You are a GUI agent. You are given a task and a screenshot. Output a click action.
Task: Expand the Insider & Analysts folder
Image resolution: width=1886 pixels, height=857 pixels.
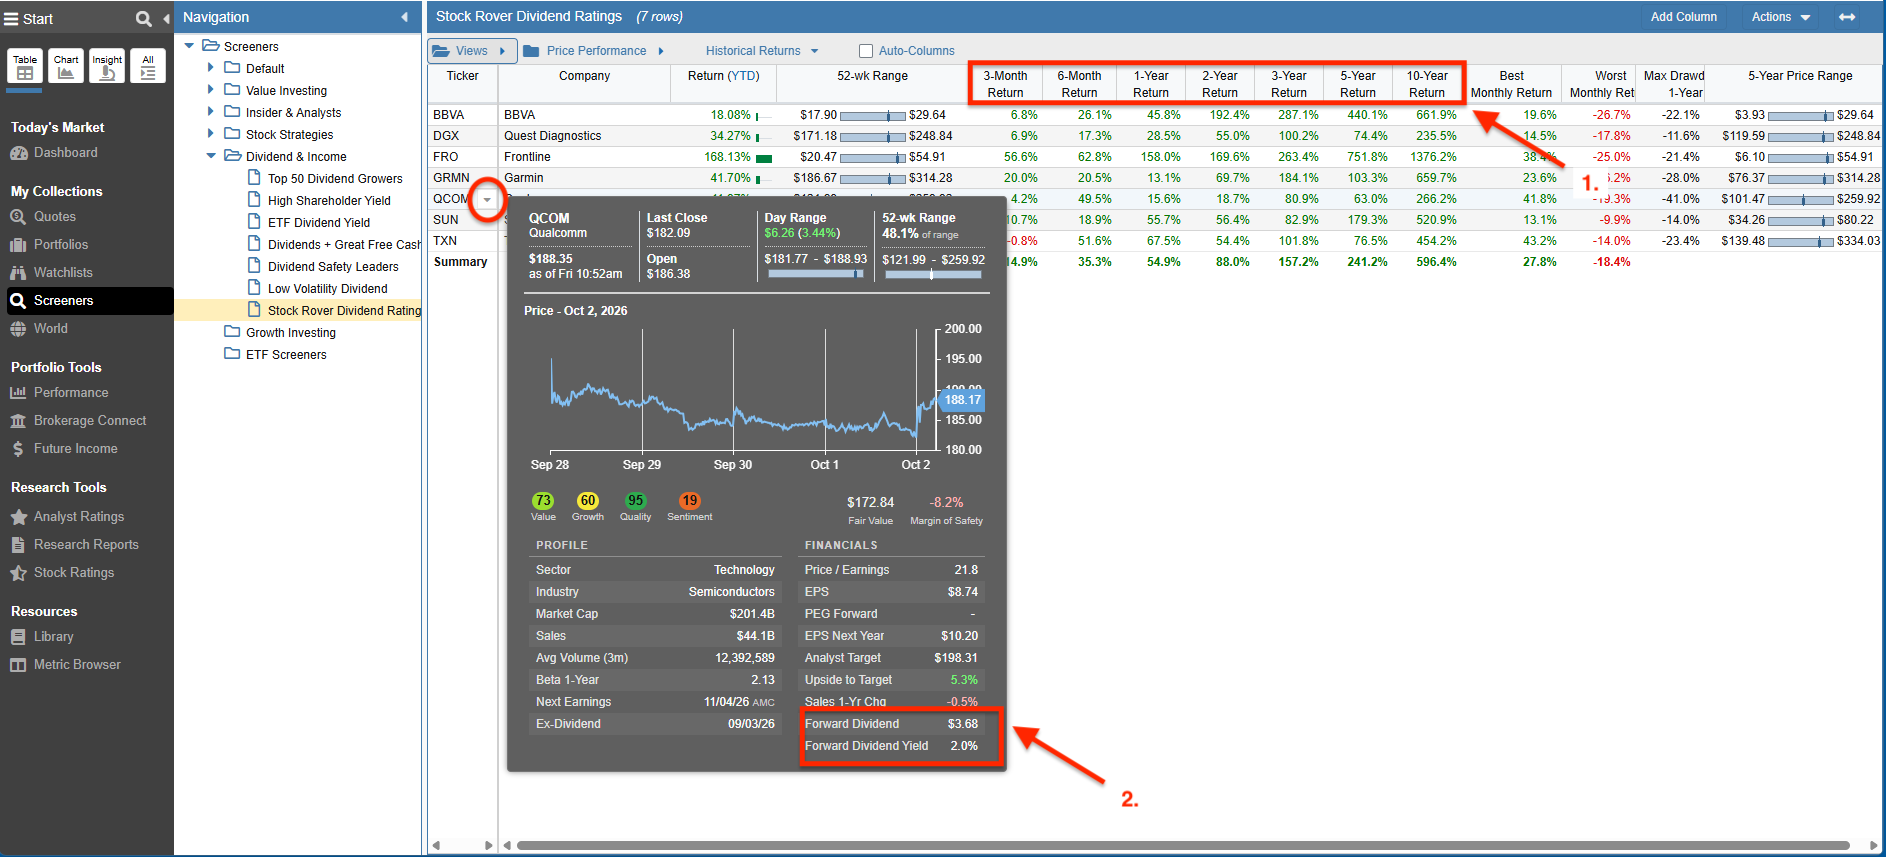(x=210, y=112)
